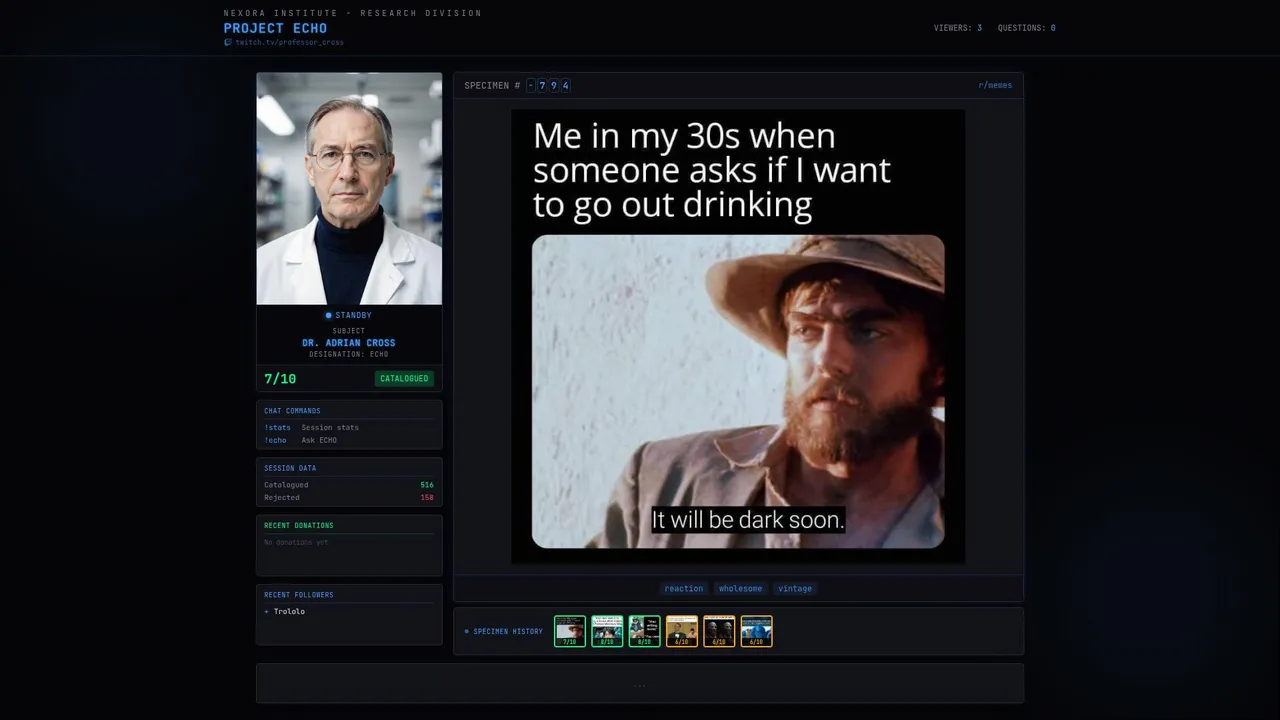Click the 7/10 rating score
Image resolution: width=1280 pixels, height=720 pixels.
(x=280, y=379)
